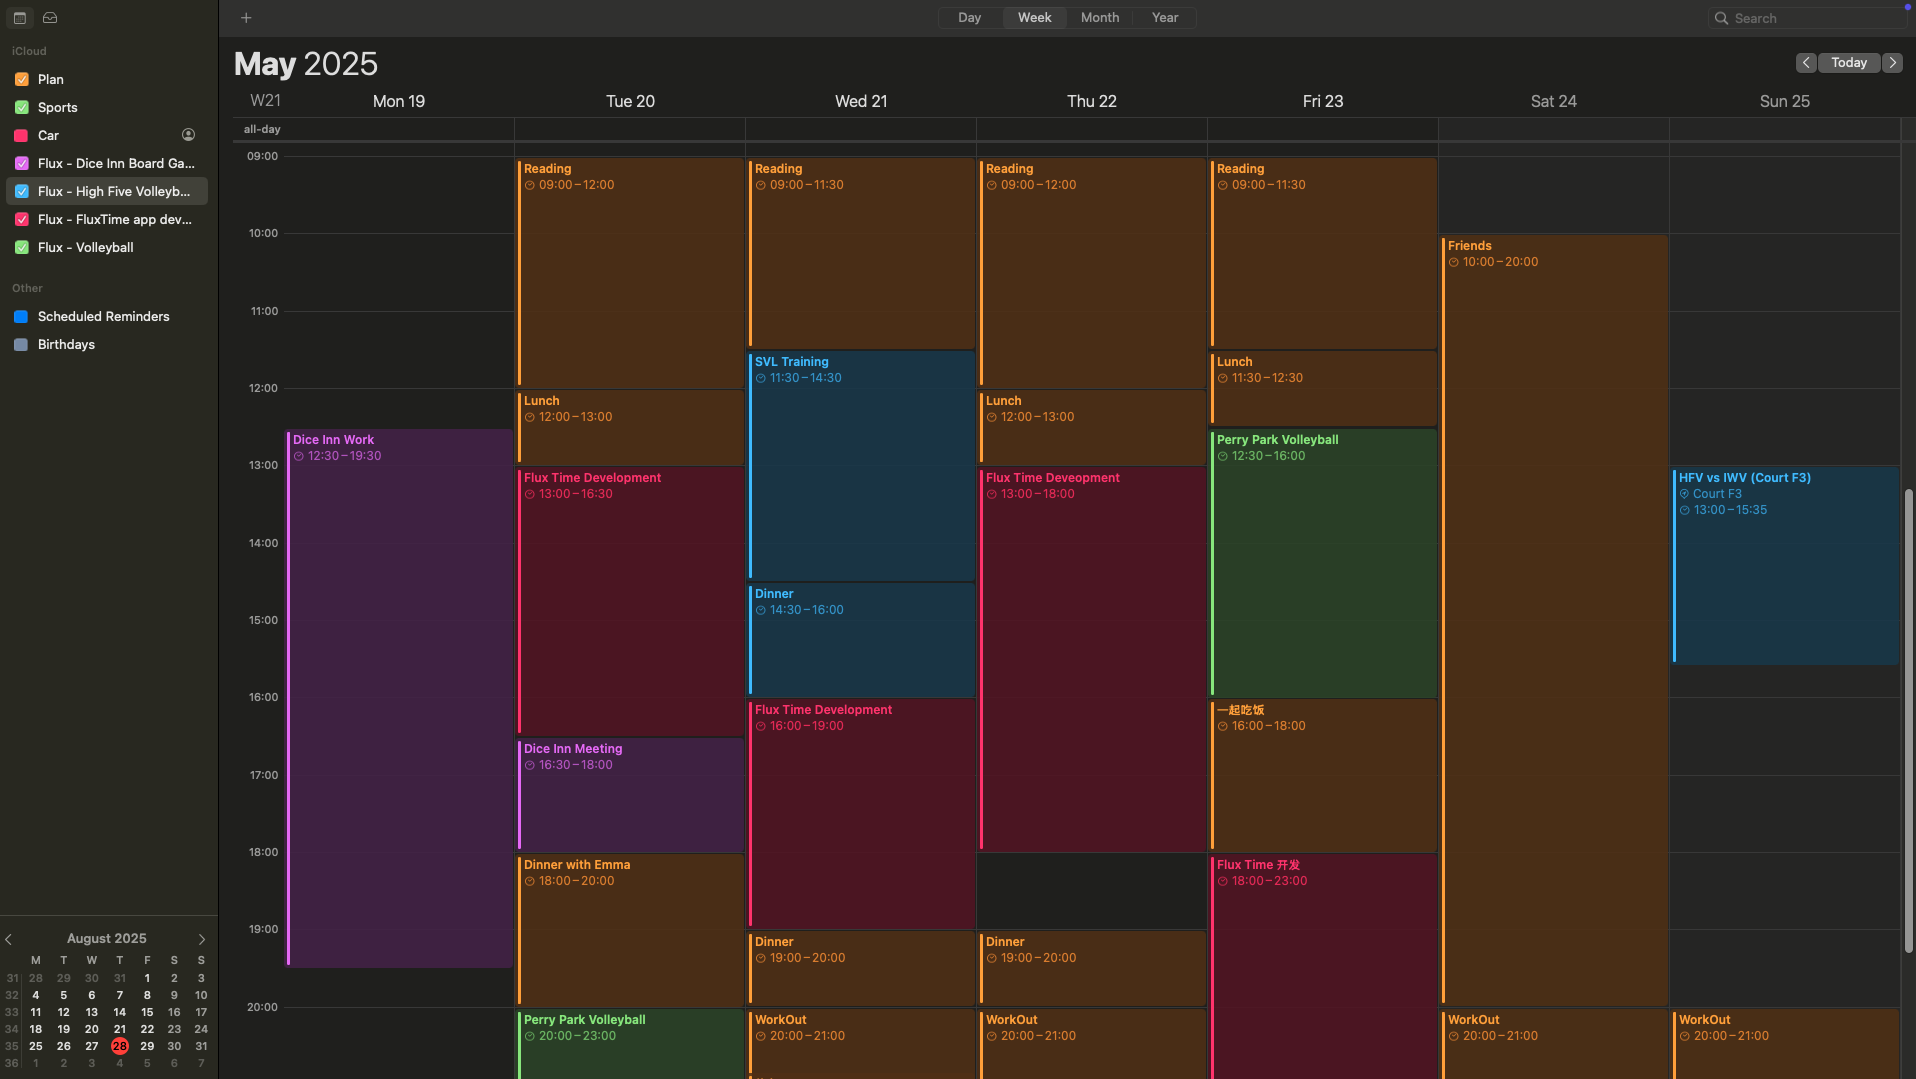Open the mini calendar's previous month chevron

tap(9, 938)
